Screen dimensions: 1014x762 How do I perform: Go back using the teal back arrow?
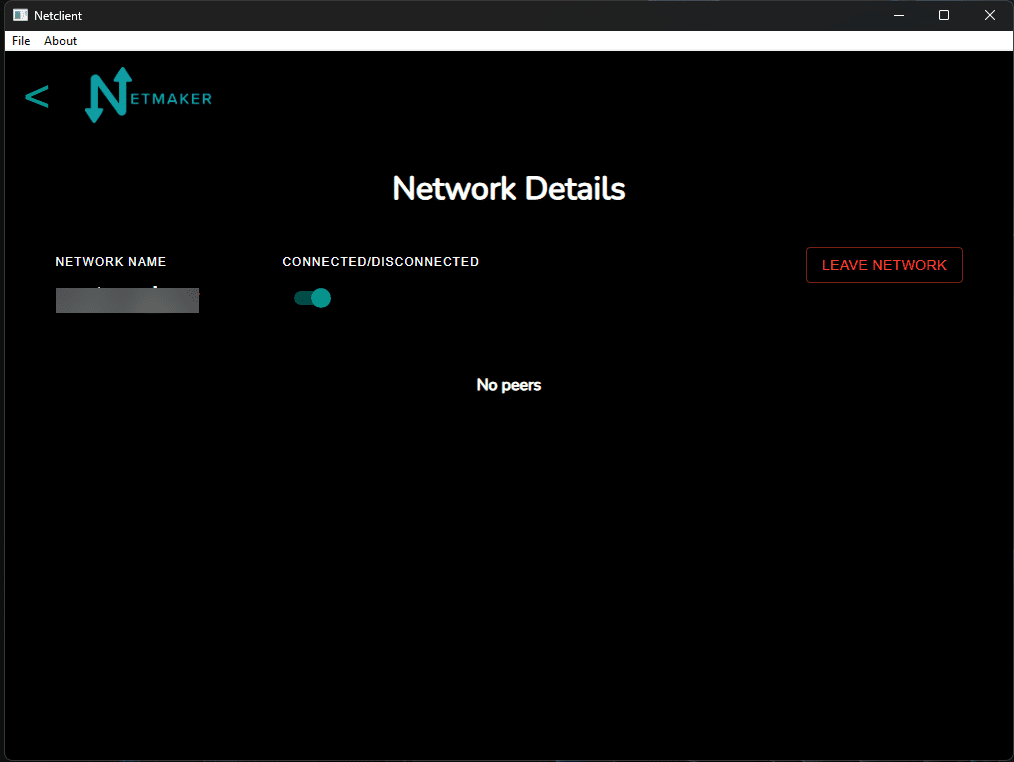click(37, 97)
